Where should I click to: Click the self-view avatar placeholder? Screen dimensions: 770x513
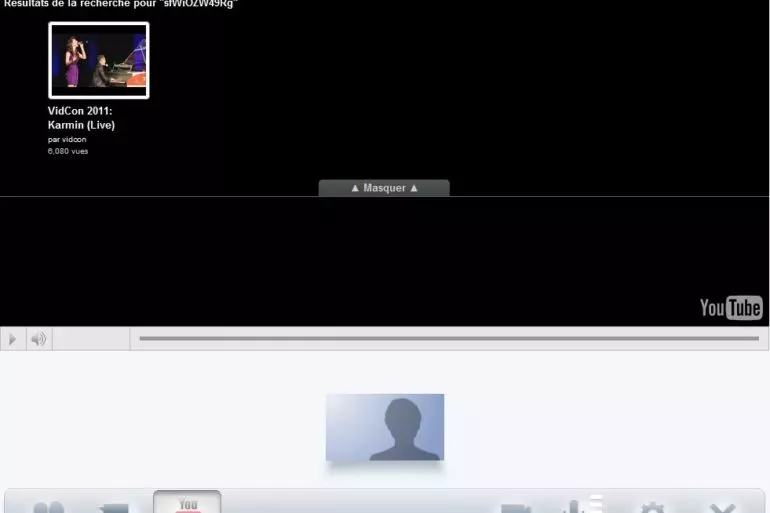coord(385,427)
